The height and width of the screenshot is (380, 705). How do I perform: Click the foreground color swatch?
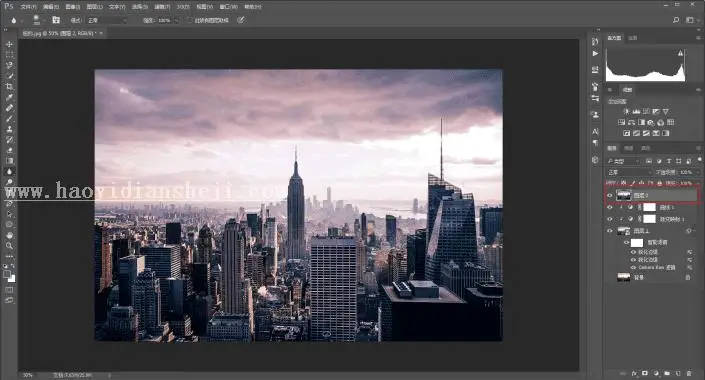pos(7,274)
